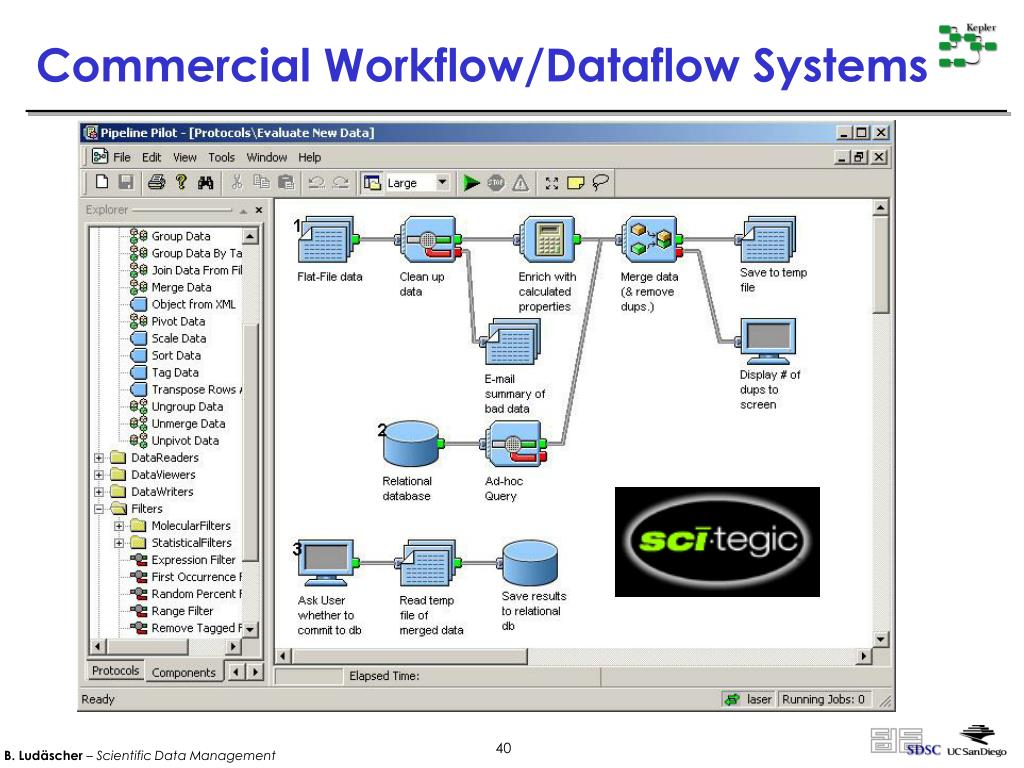Select the Flat-File data component

click(327, 240)
